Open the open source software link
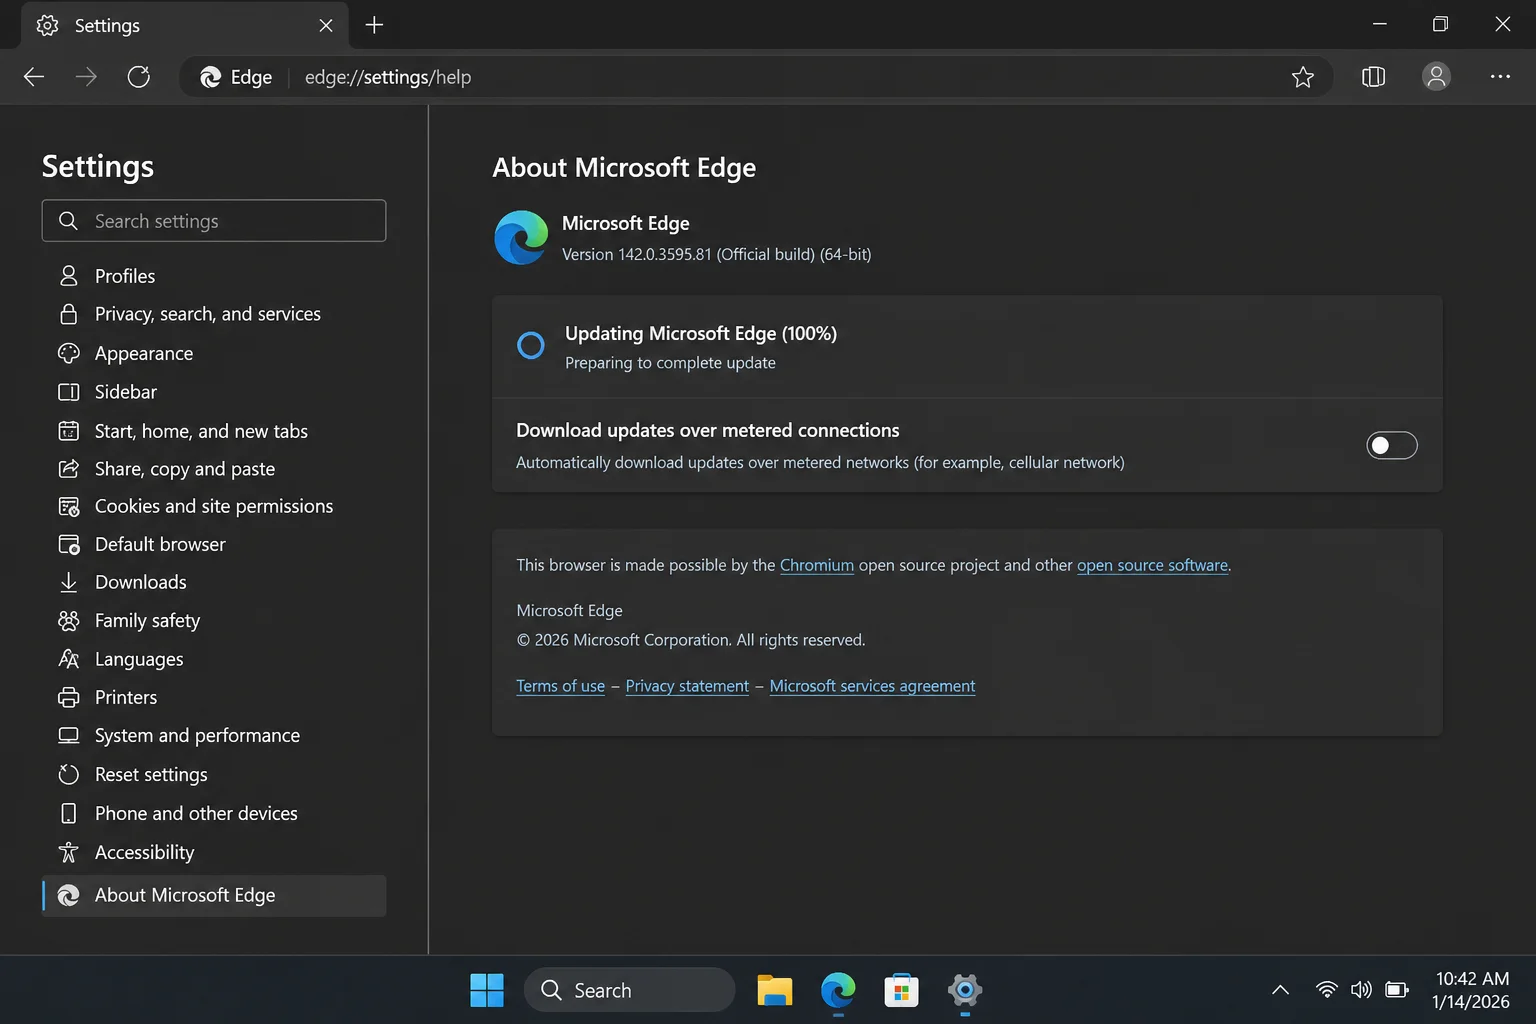This screenshot has width=1536, height=1024. pyautogui.click(x=1152, y=565)
